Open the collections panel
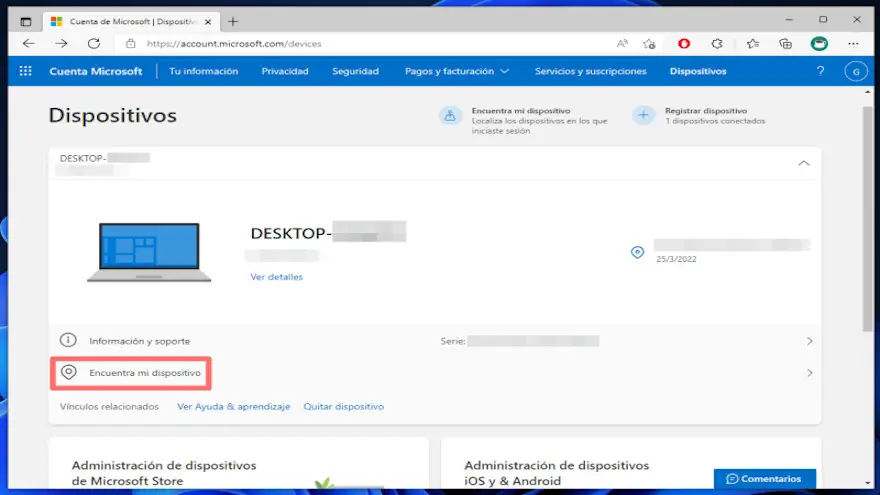Screen dimensions: 880x495 tap(785, 44)
